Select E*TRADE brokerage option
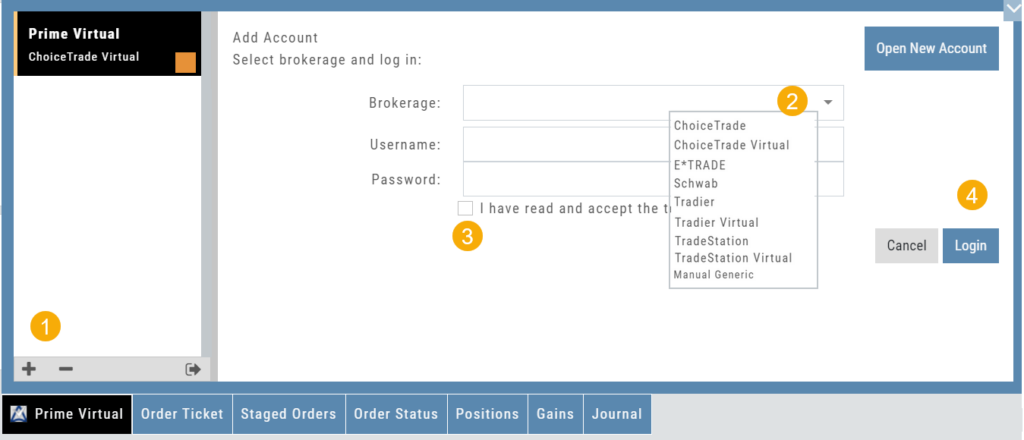 (x=699, y=165)
